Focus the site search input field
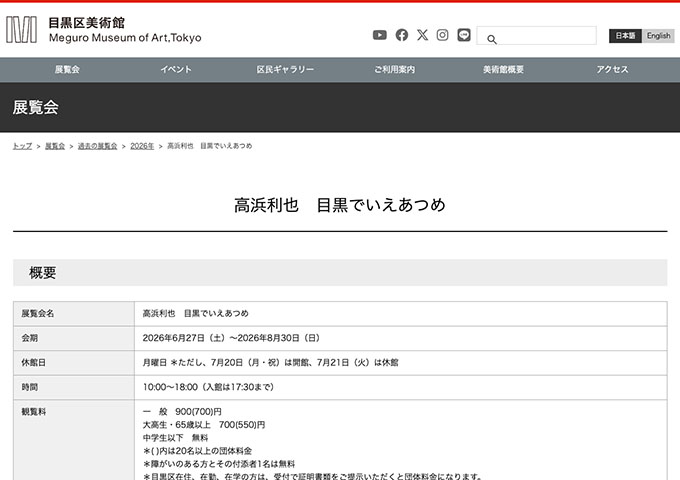Screen dimensions: 680x480 point(536,36)
